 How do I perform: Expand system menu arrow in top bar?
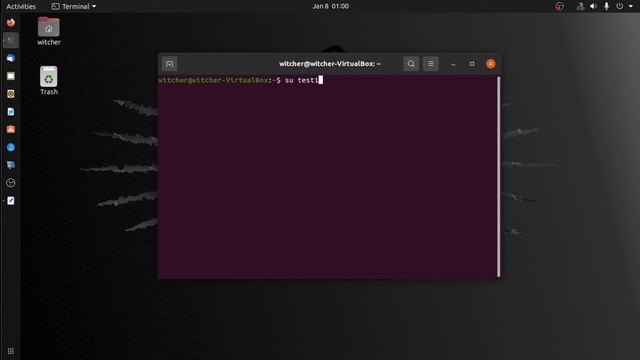631,6
